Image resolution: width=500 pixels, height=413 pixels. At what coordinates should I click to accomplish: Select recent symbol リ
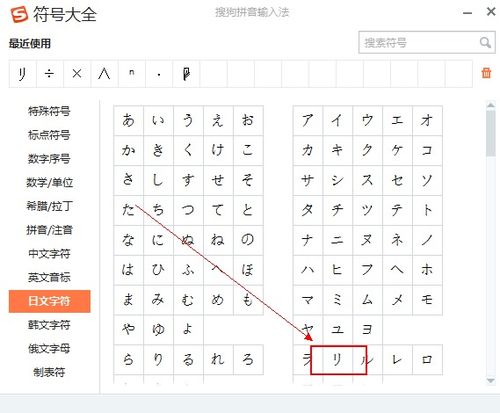pos(23,74)
